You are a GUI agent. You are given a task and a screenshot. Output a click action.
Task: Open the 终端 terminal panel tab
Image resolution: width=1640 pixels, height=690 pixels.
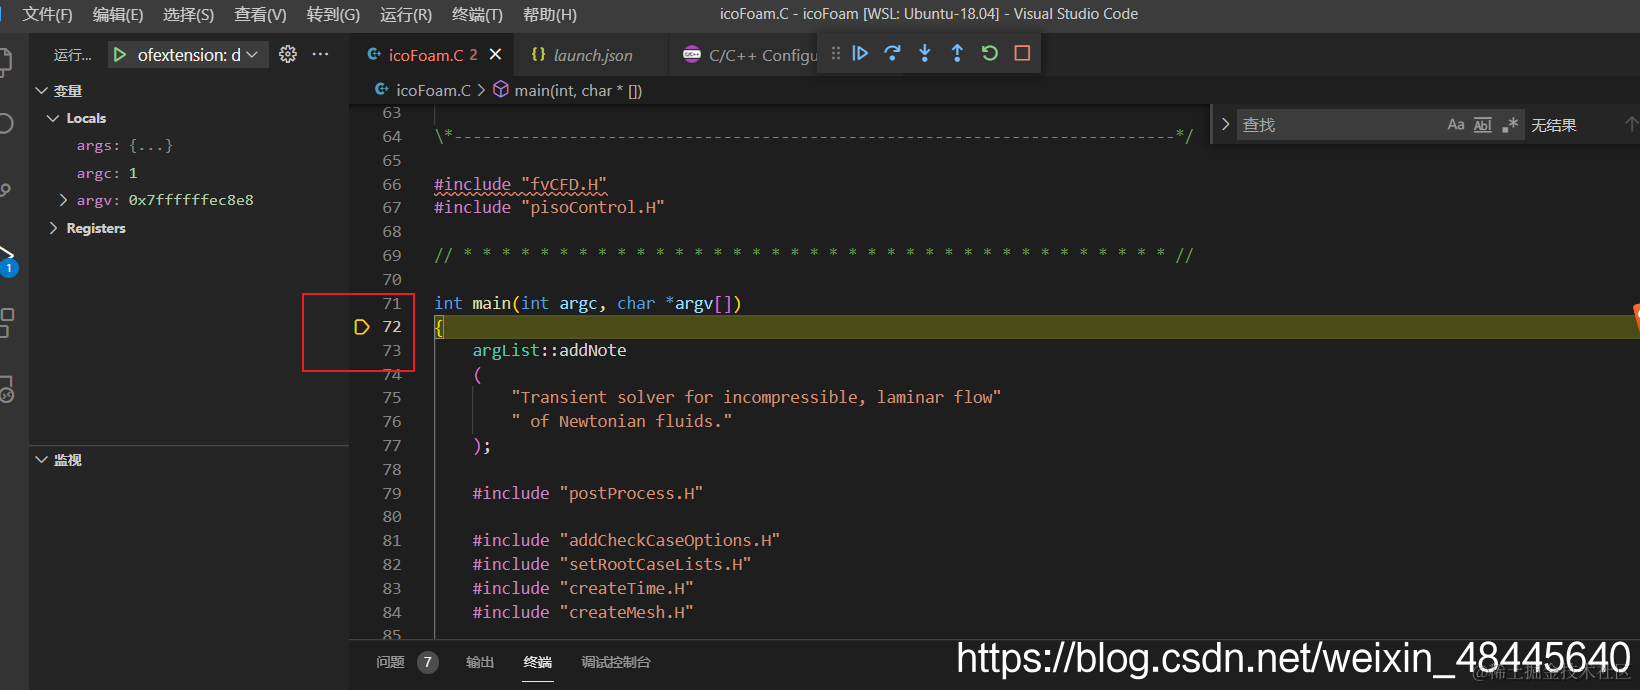coord(538,662)
